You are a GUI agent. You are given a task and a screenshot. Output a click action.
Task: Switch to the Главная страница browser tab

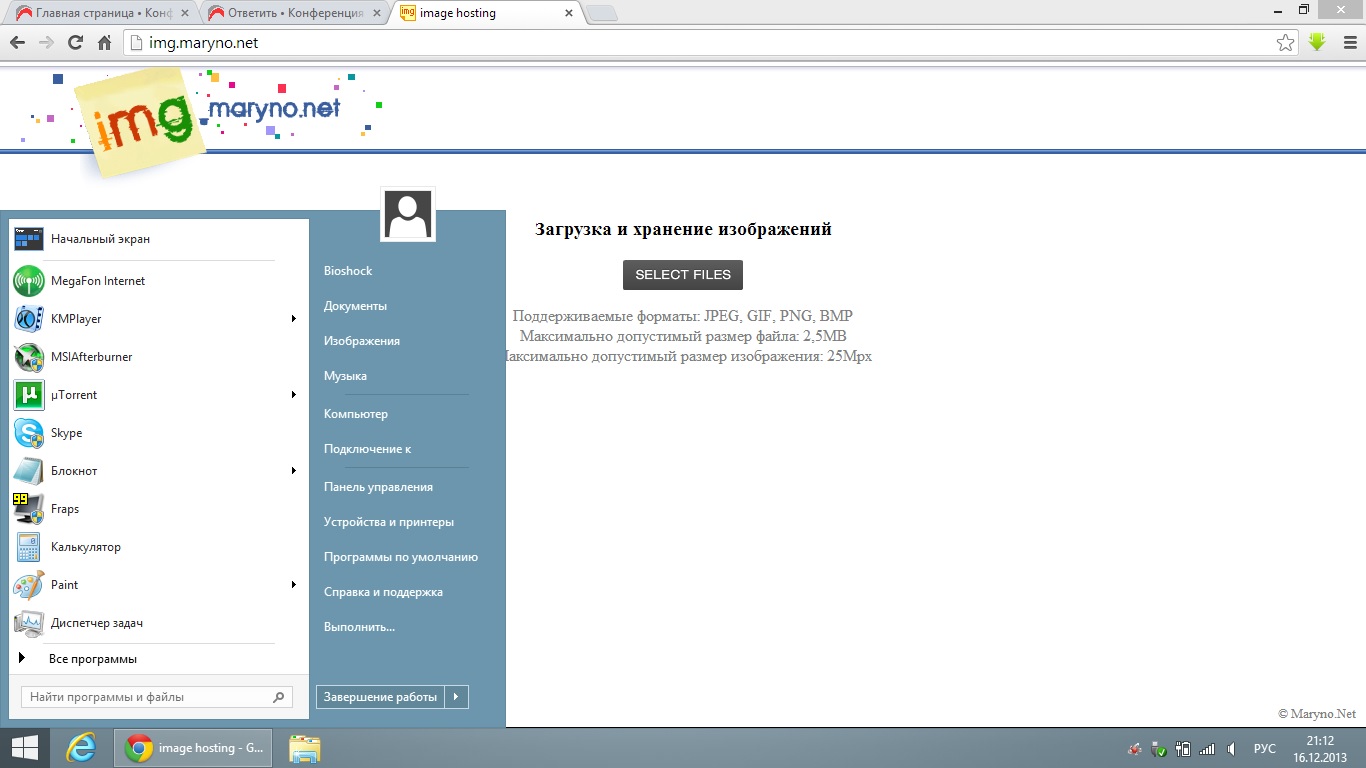pyautogui.click(x=100, y=13)
